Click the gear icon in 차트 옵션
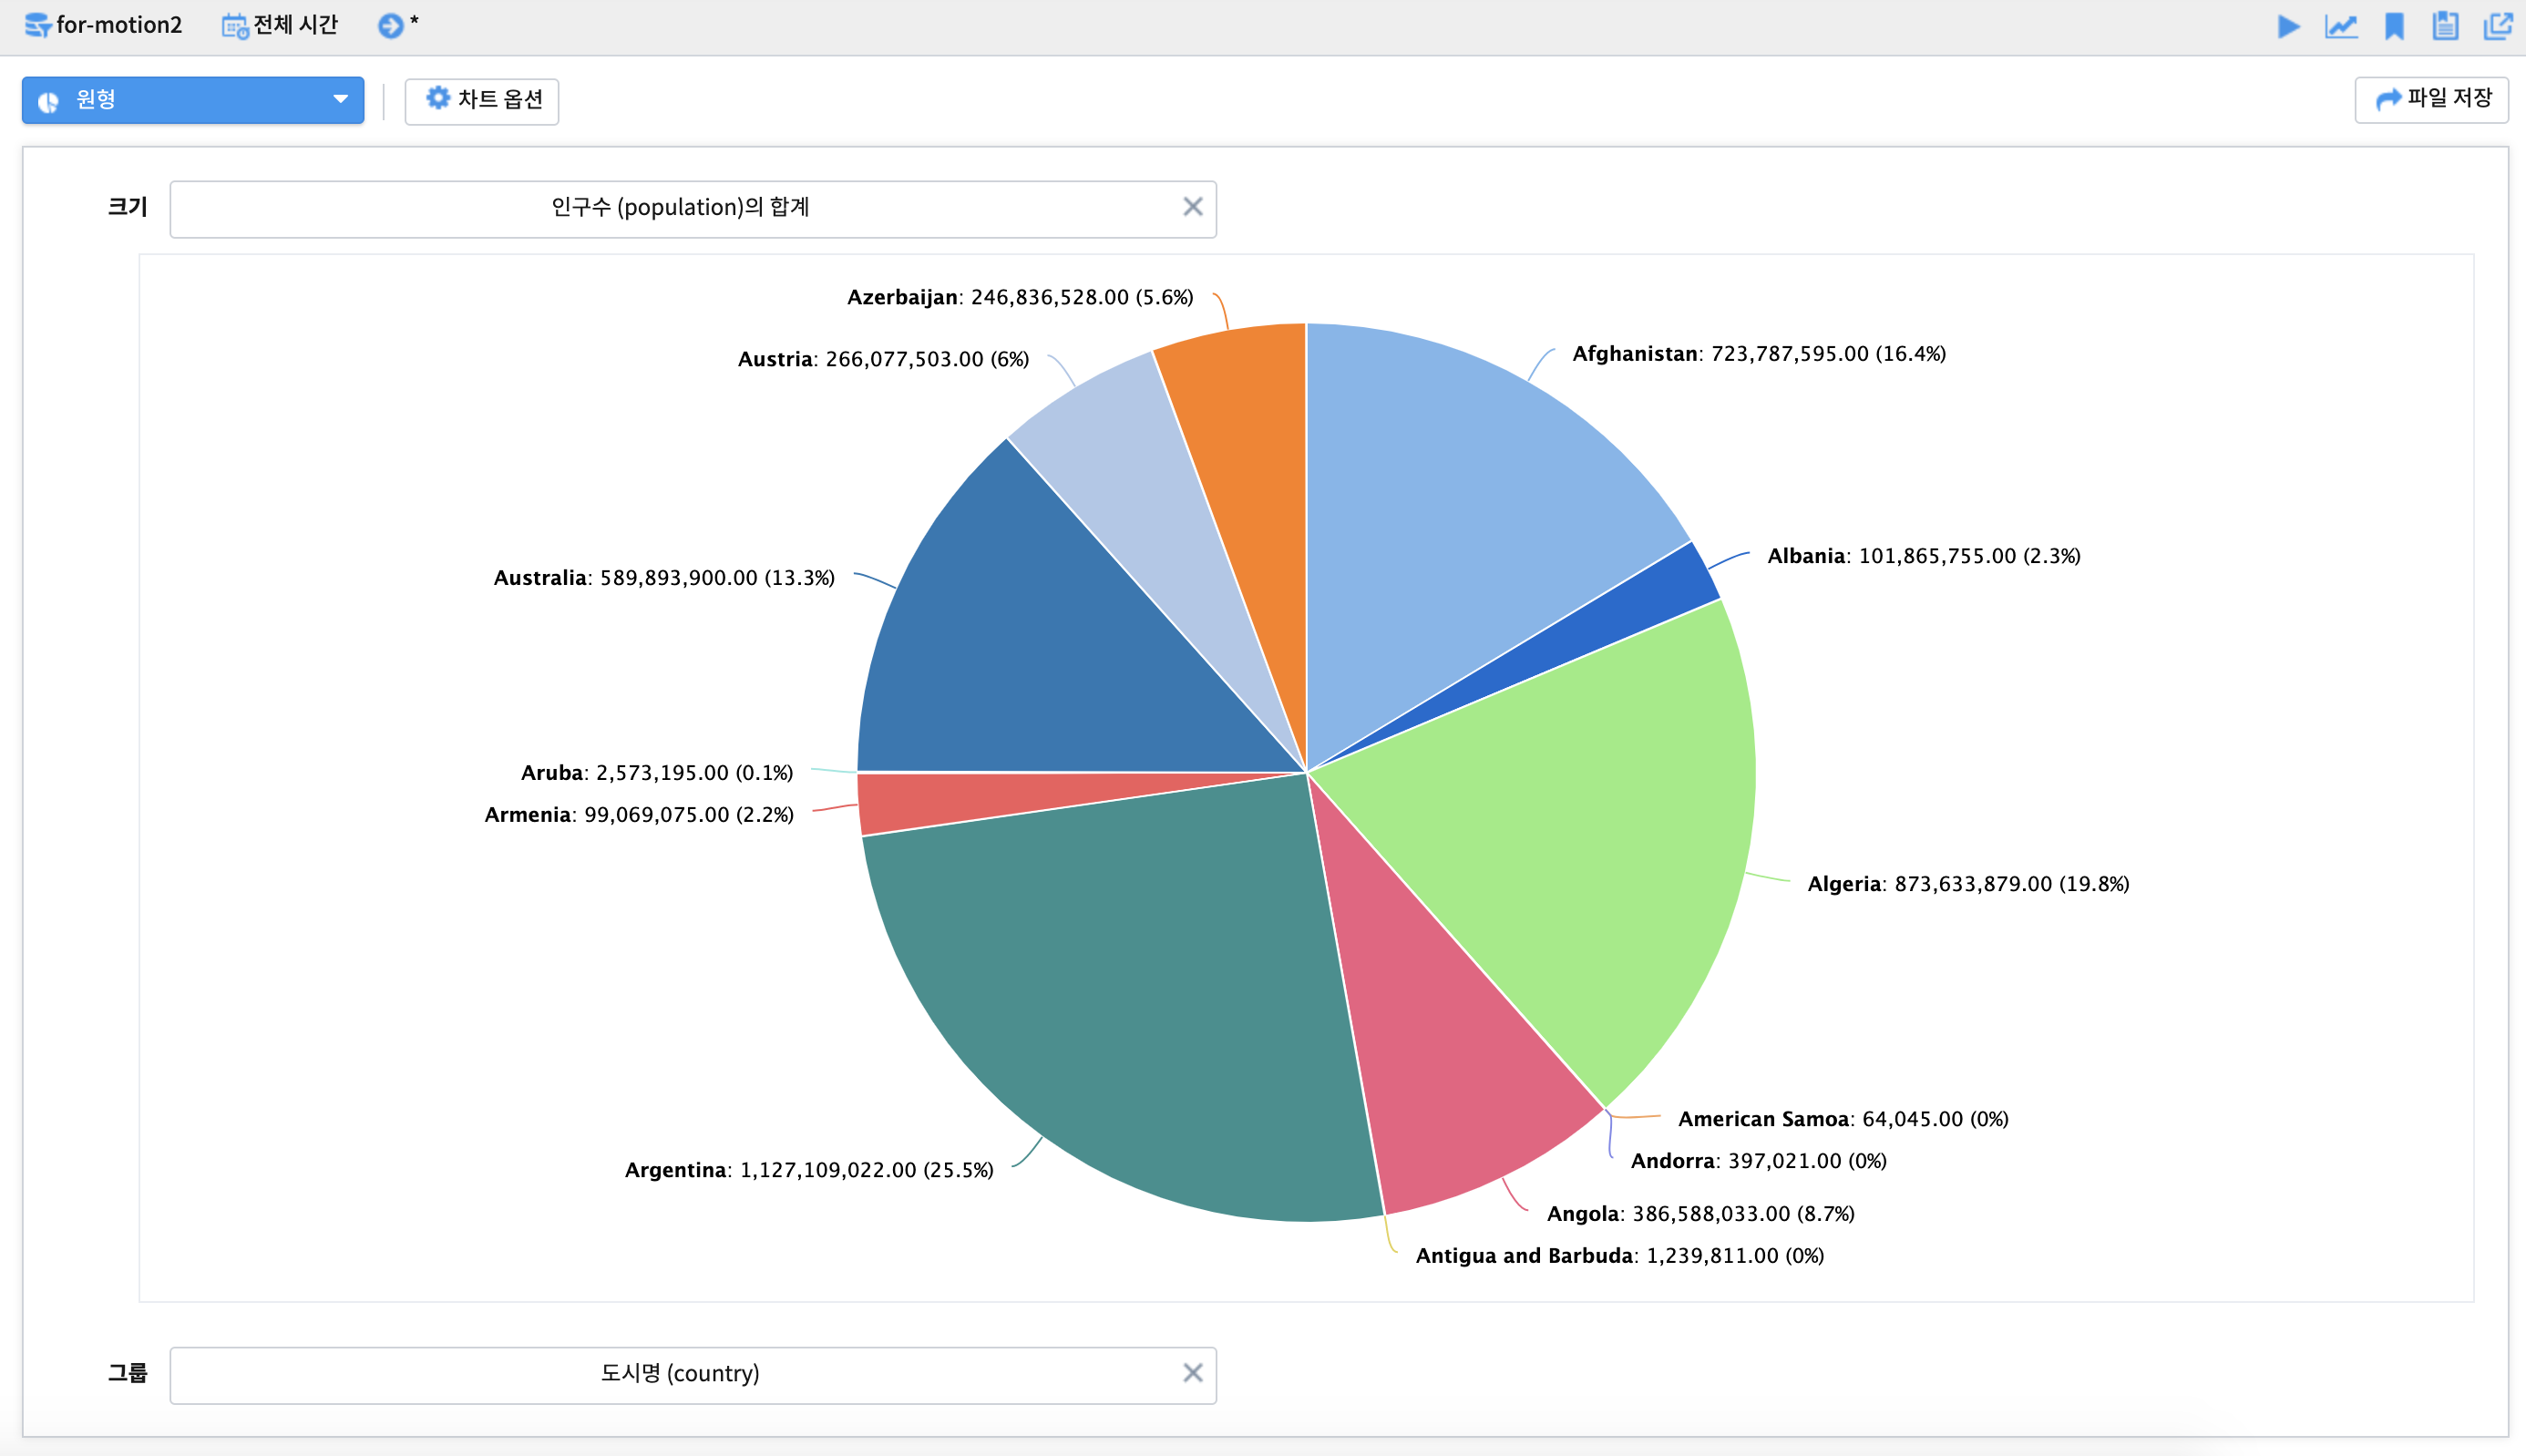This screenshot has width=2526, height=1456. coord(438,98)
